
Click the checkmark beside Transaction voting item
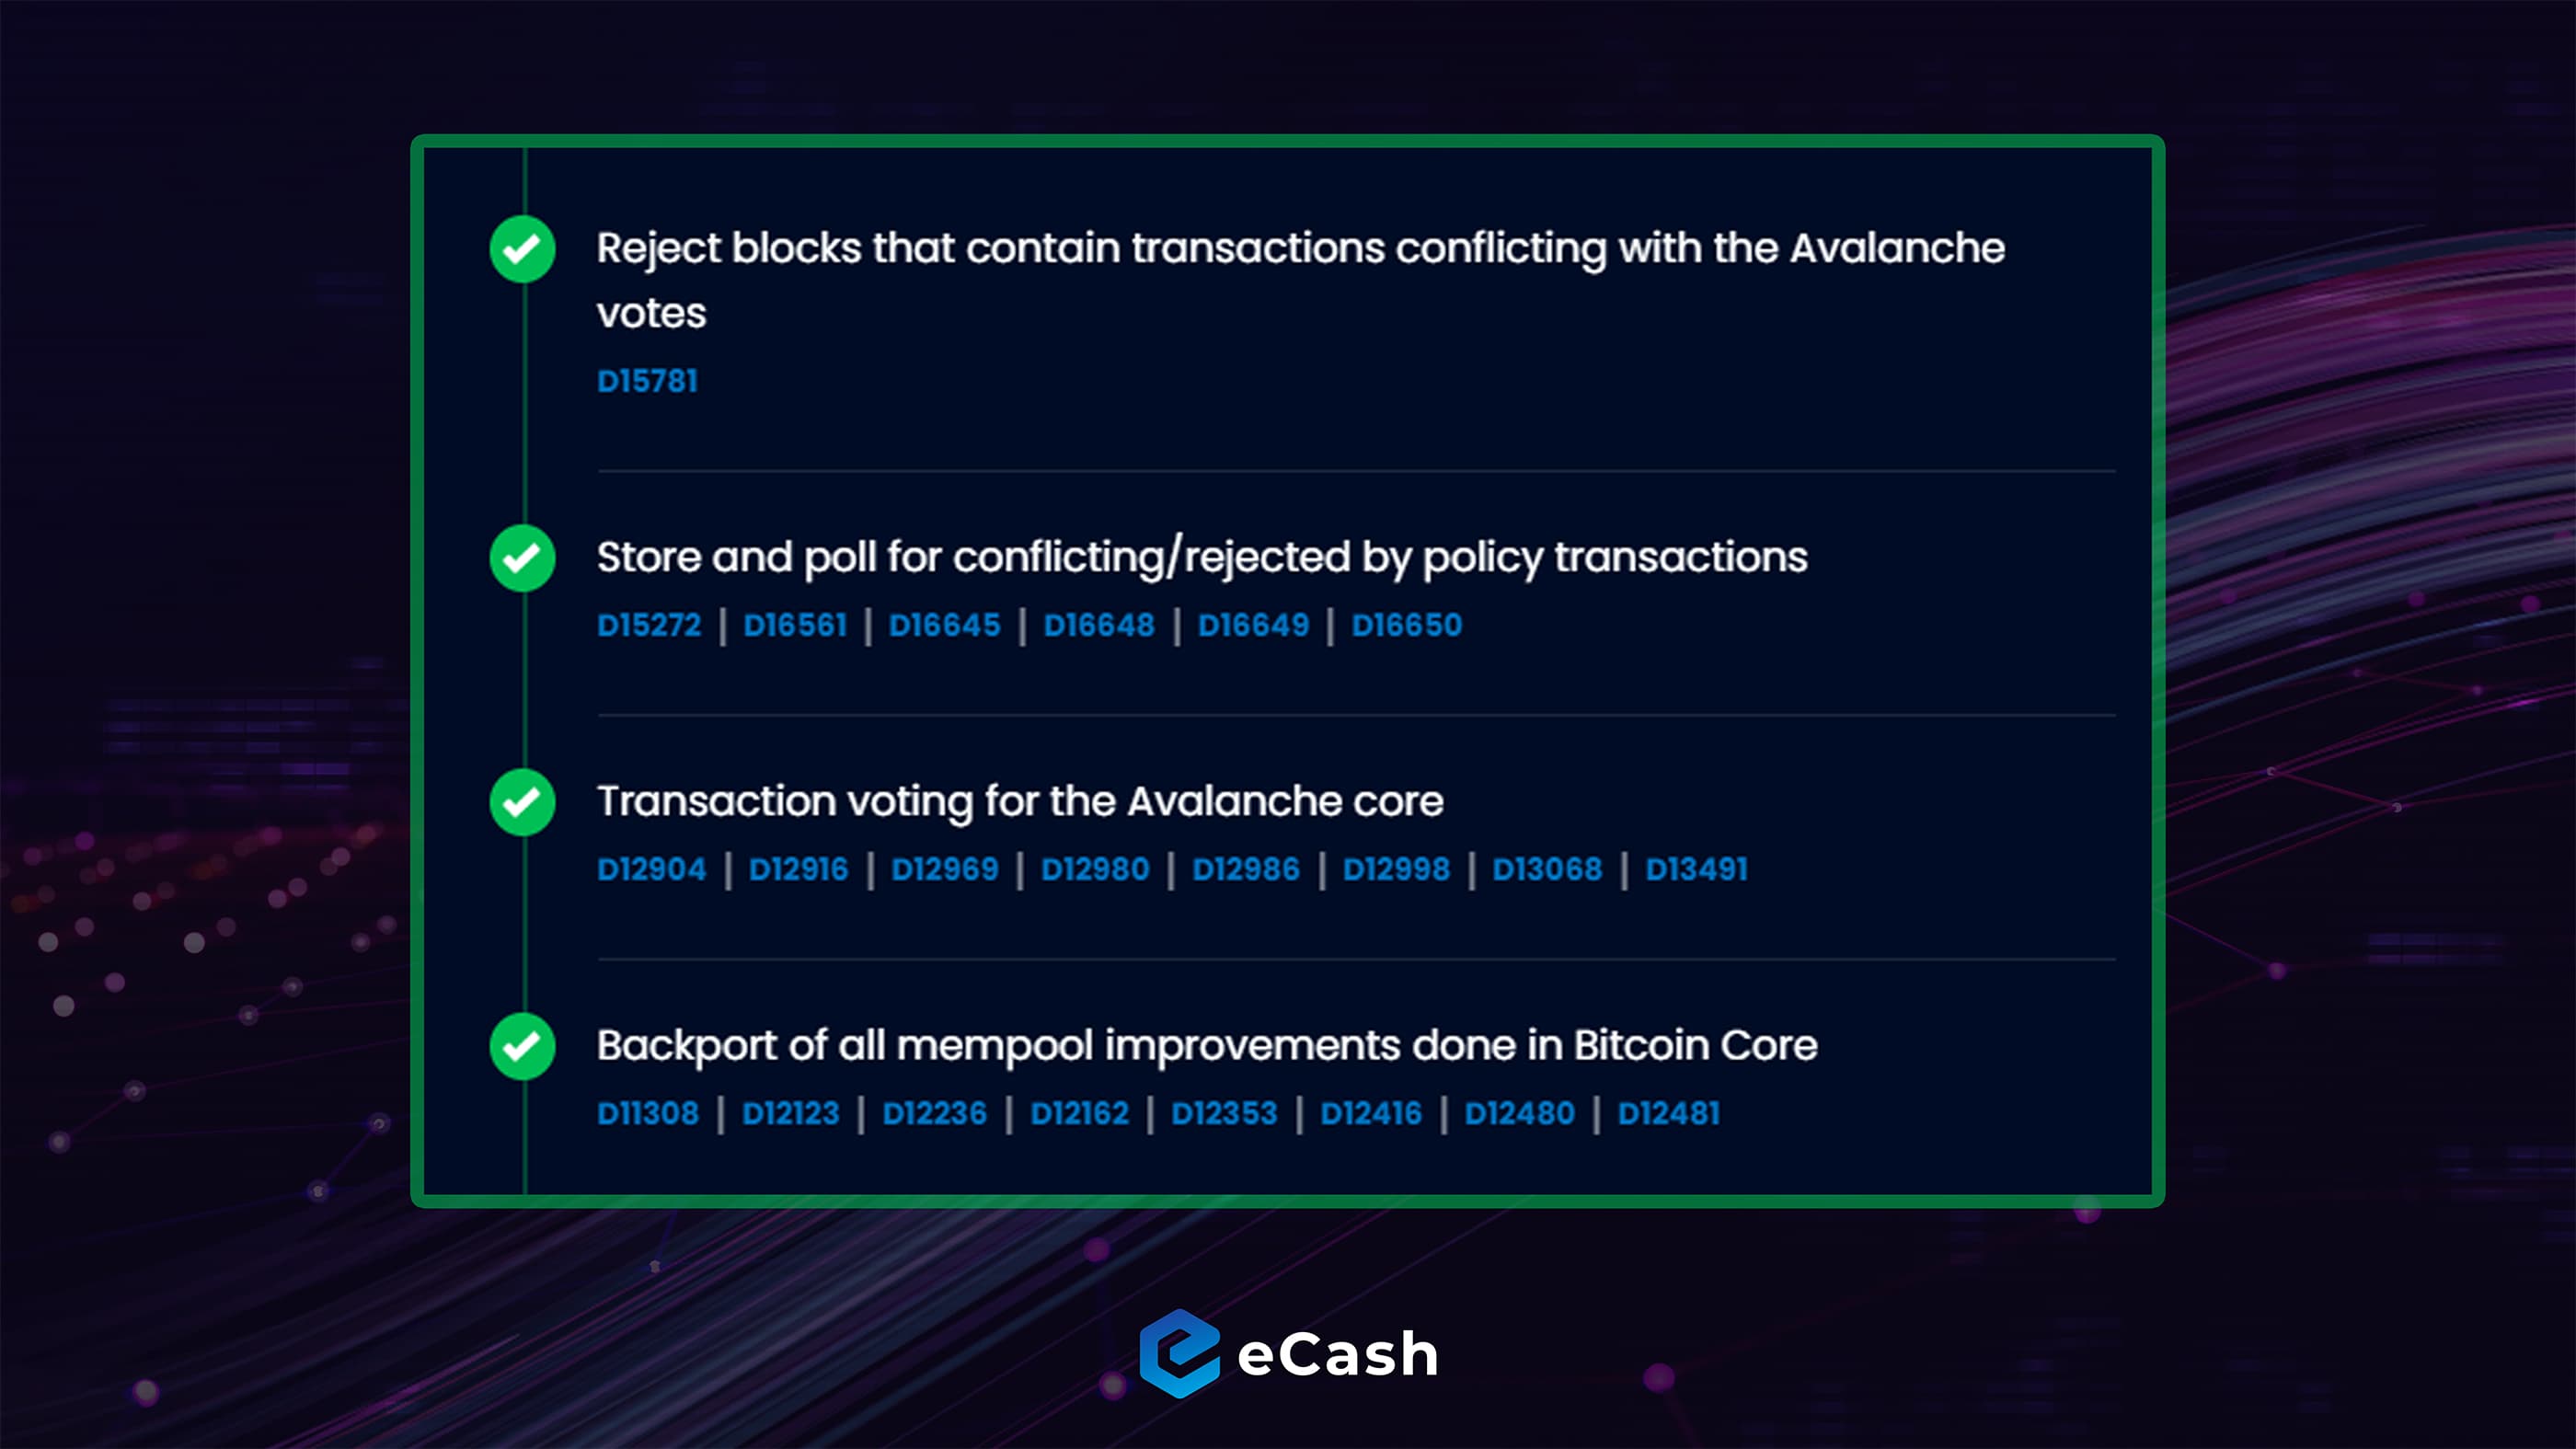[x=522, y=802]
